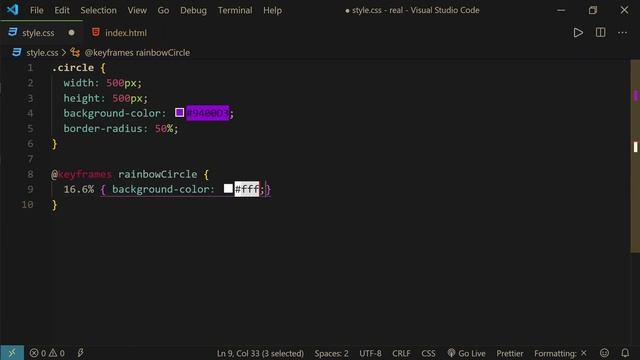The image size is (640, 360).
Task: Click the height property on line 3
Action: 82,98
